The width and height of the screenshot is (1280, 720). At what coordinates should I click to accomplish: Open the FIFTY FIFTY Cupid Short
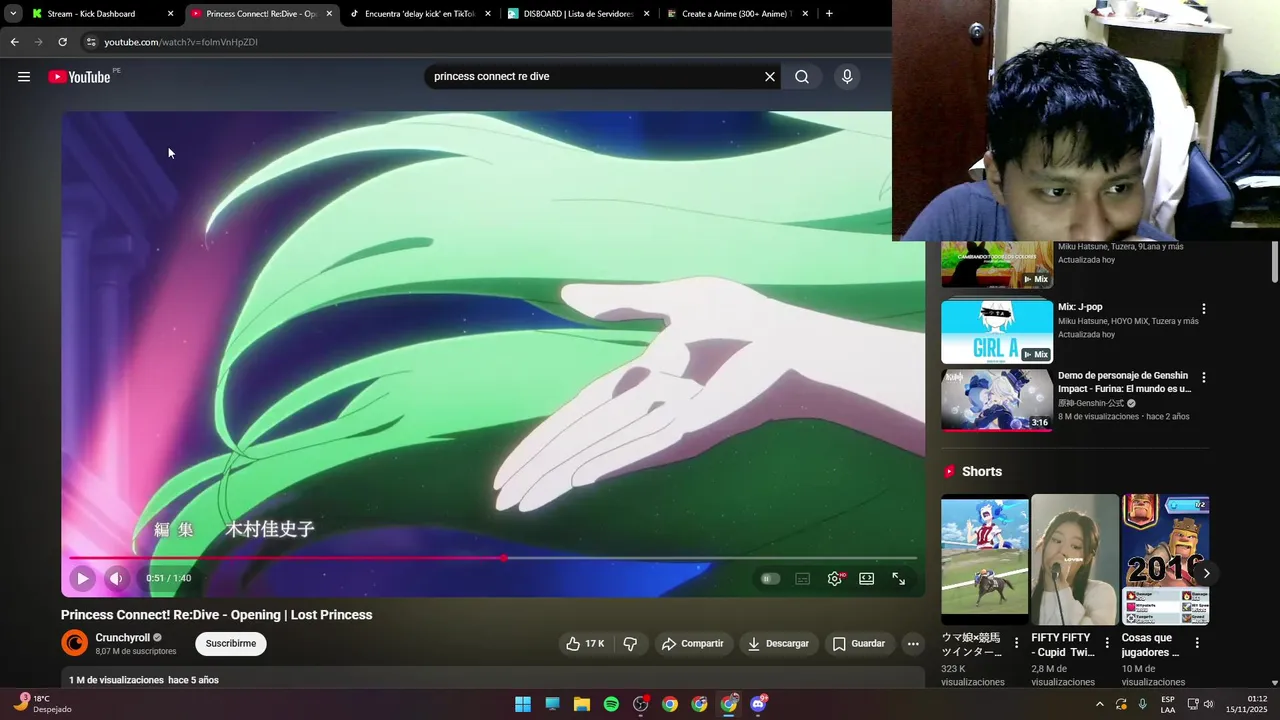click(1075, 560)
